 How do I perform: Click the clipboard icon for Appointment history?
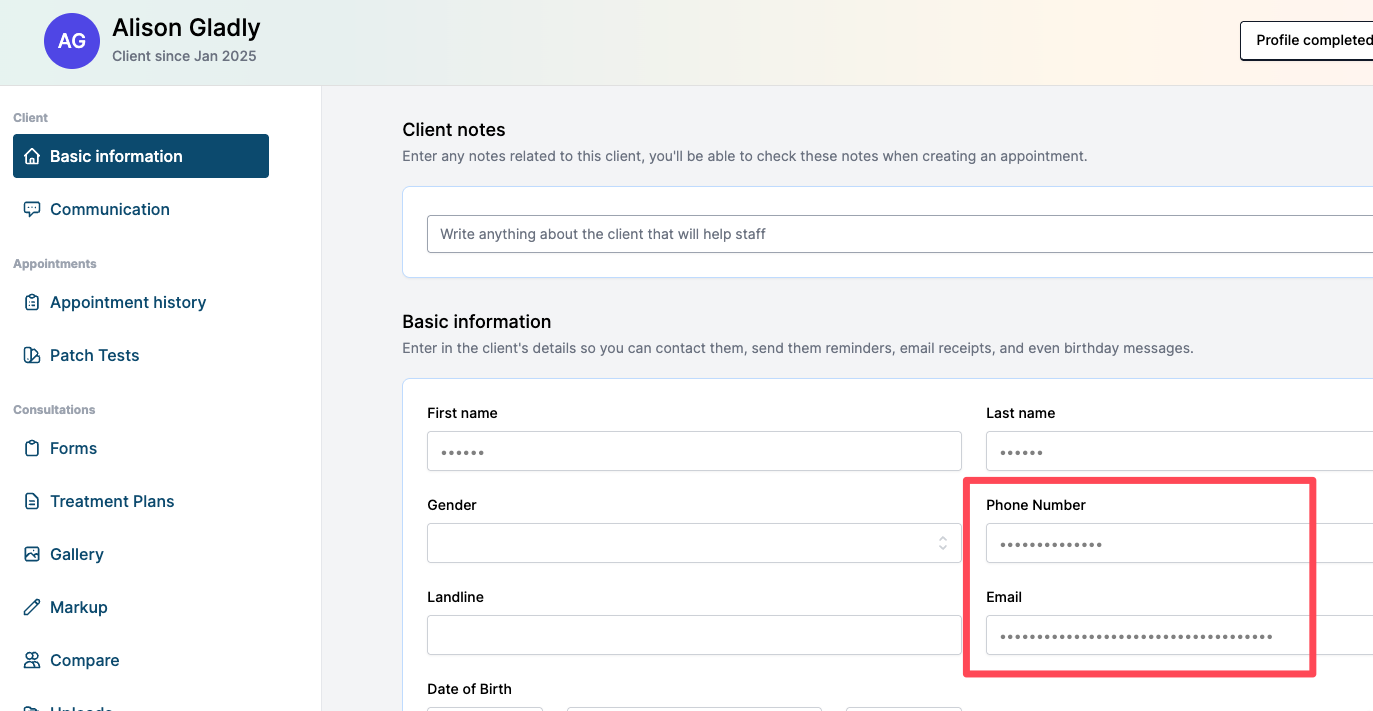click(32, 302)
